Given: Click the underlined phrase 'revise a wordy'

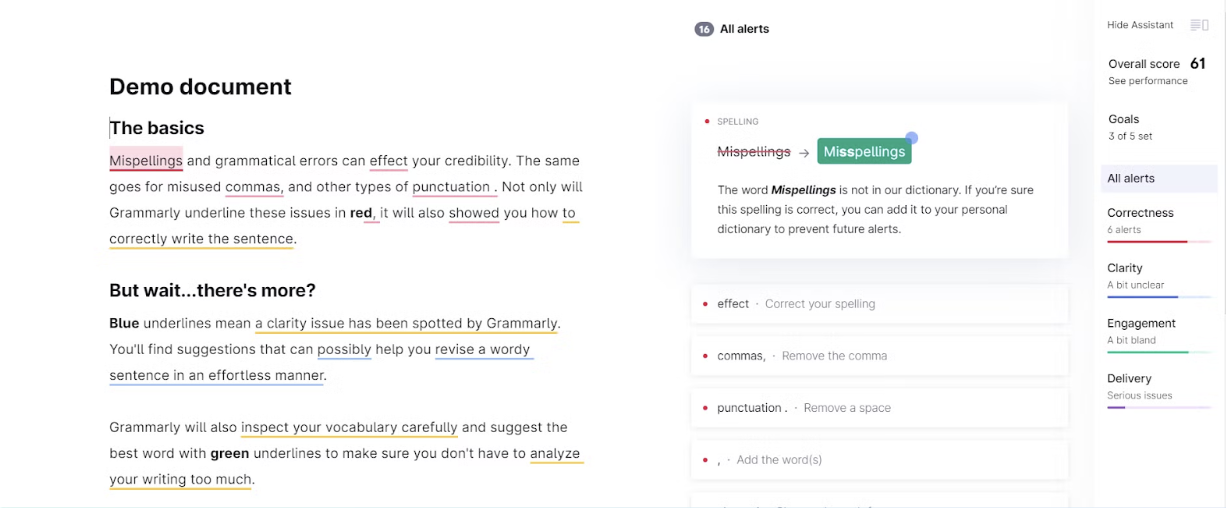Looking at the screenshot, I should coord(483,349).
